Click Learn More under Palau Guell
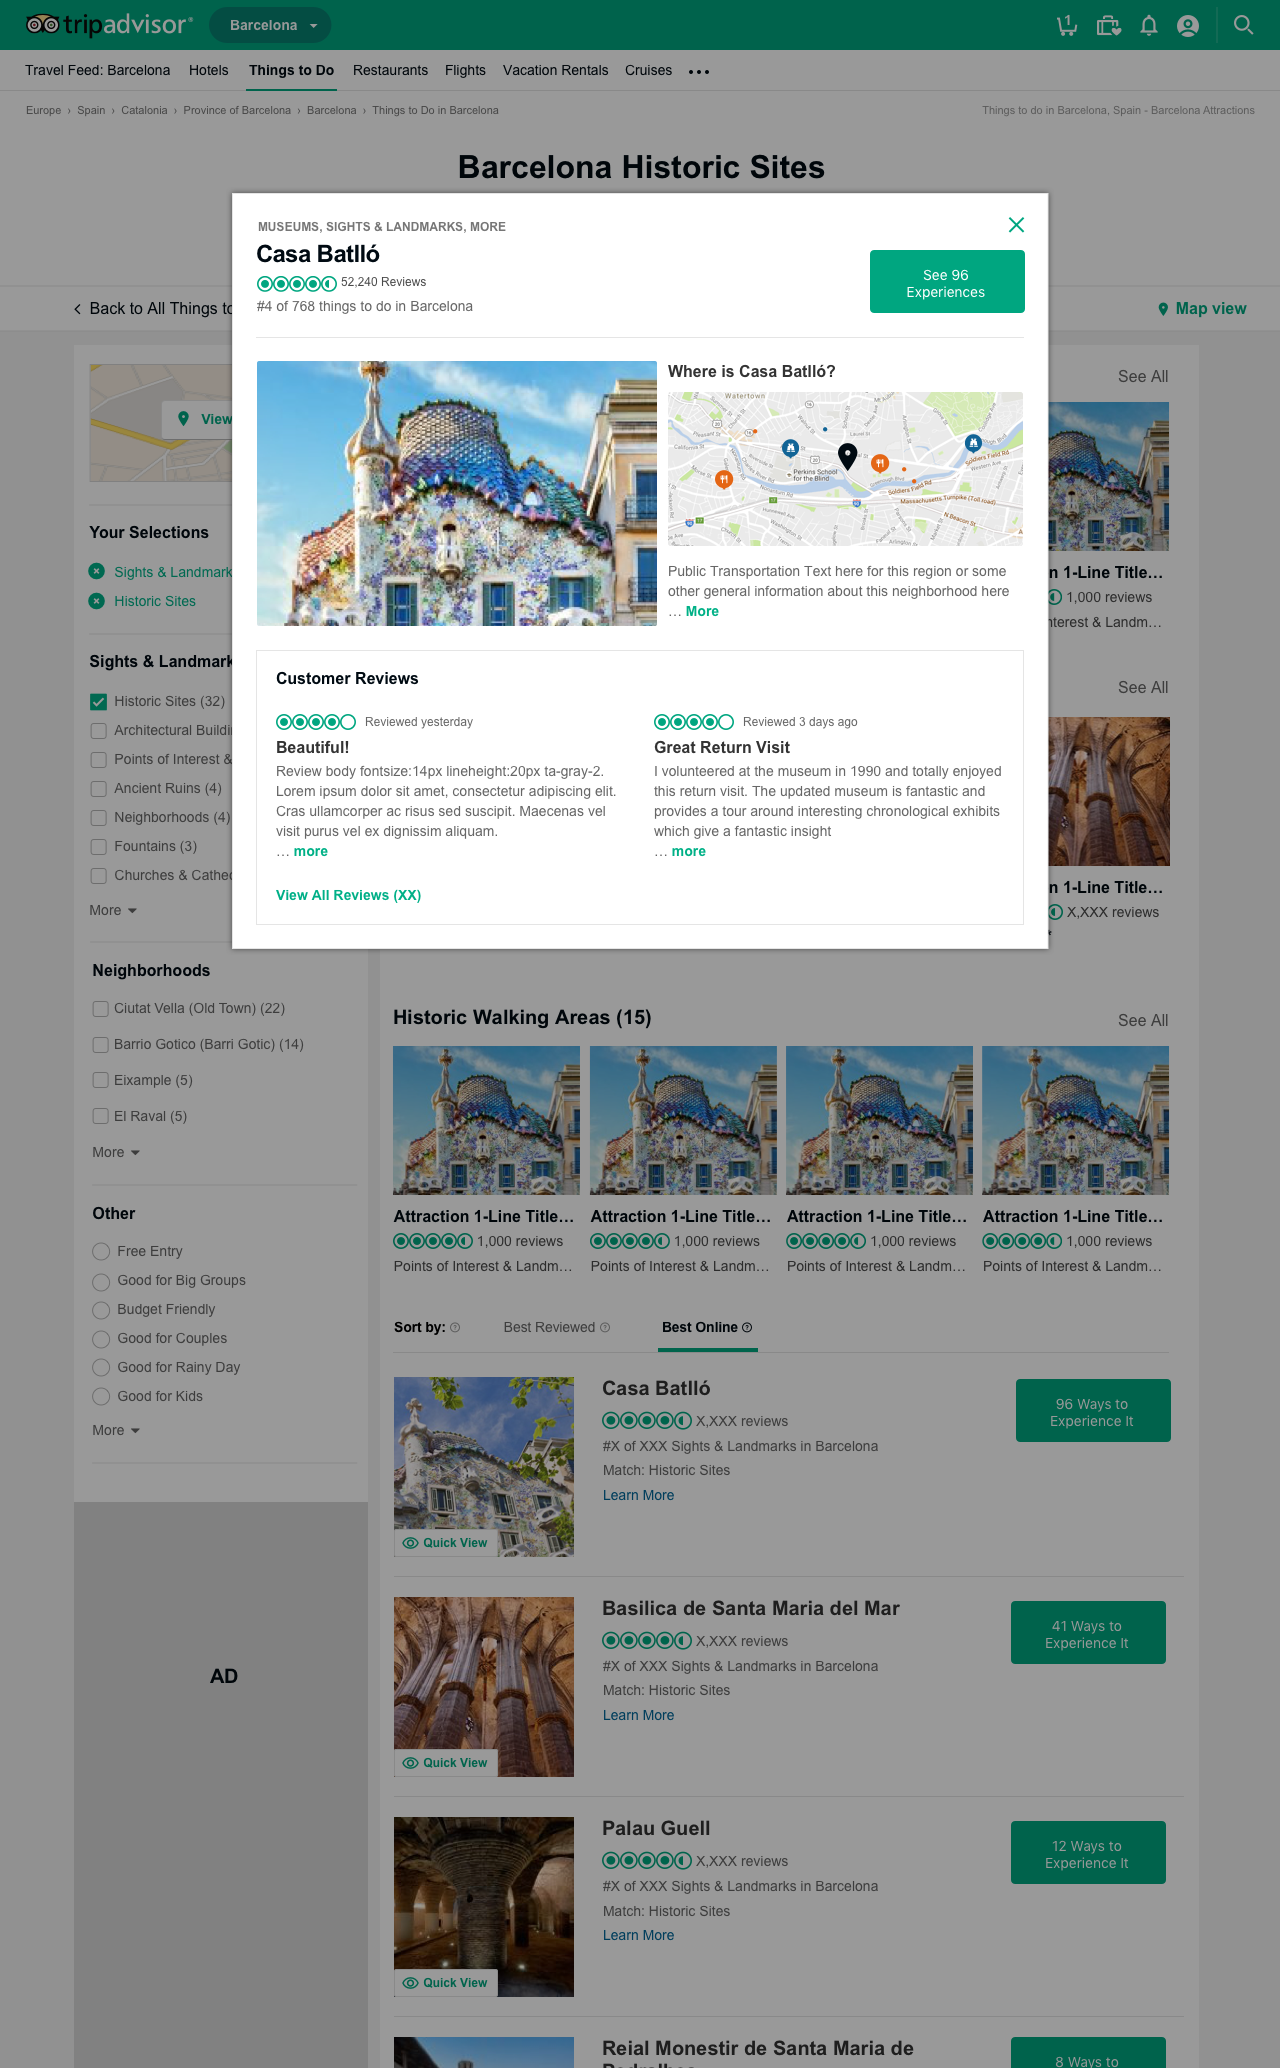The height and width of the screenshot is (2068, 1280). pos(638,1935)
